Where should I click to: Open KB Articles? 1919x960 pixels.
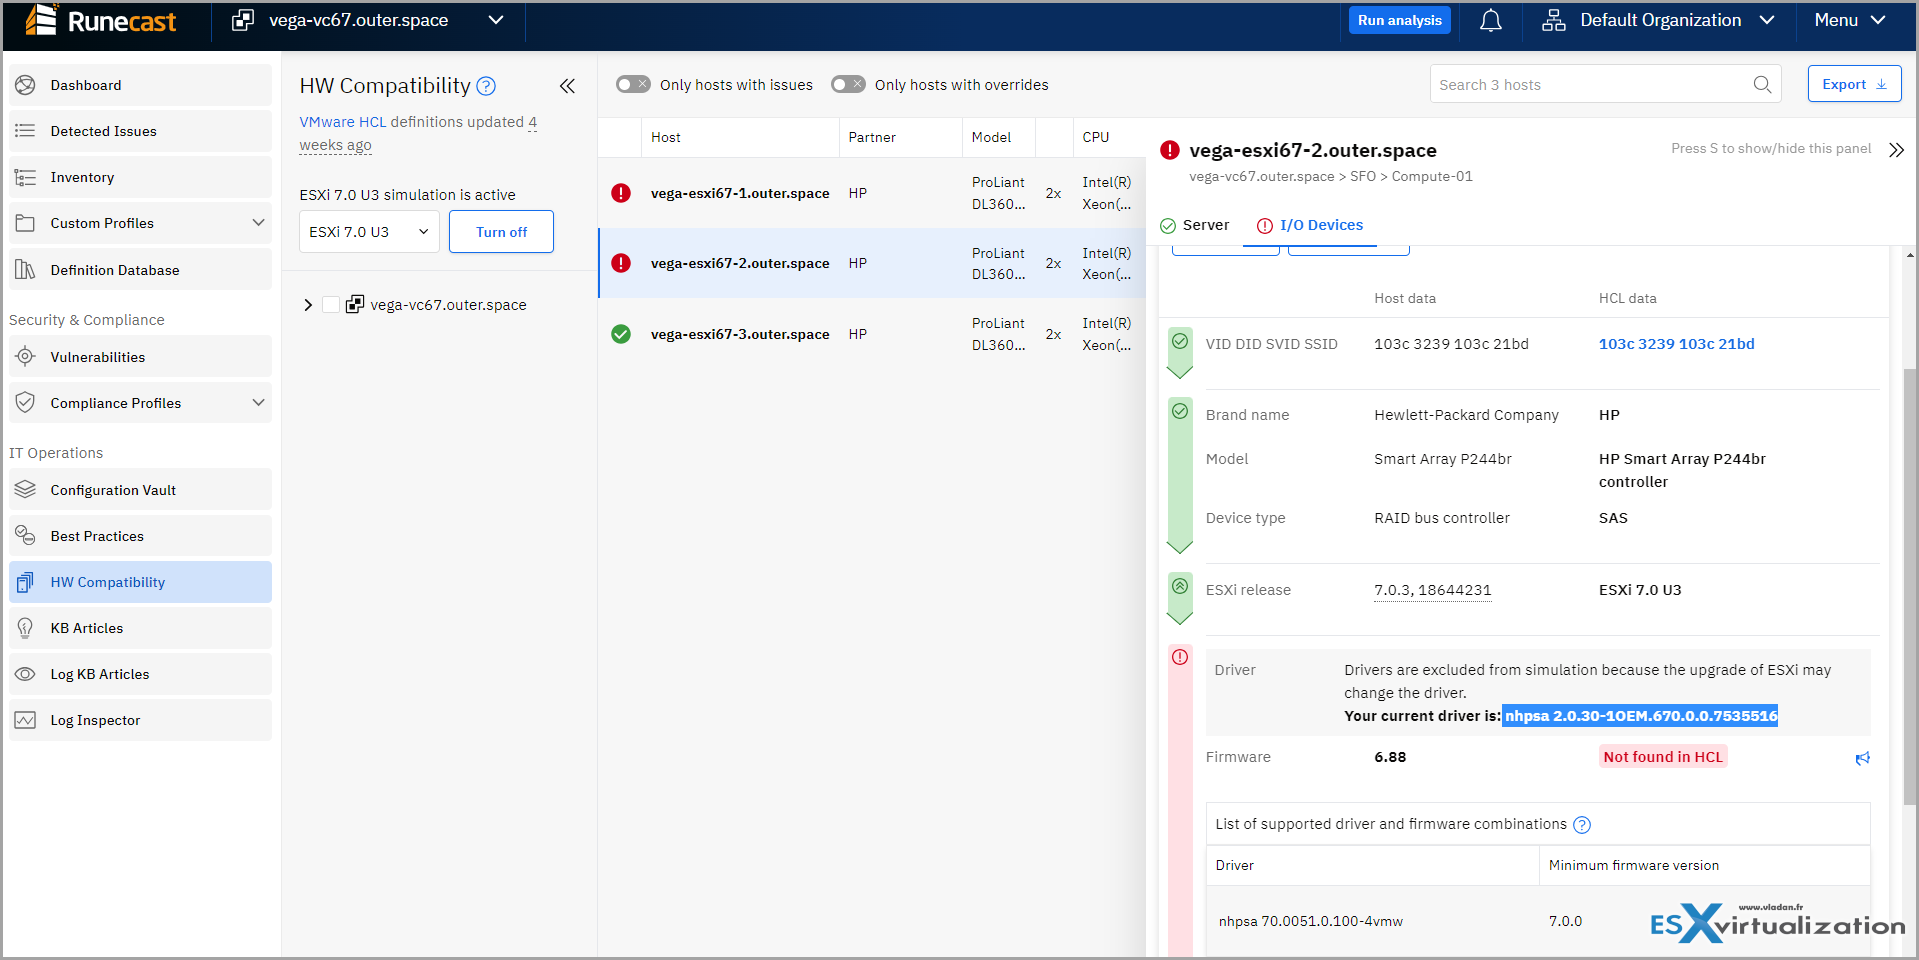(x=140, y=628)
